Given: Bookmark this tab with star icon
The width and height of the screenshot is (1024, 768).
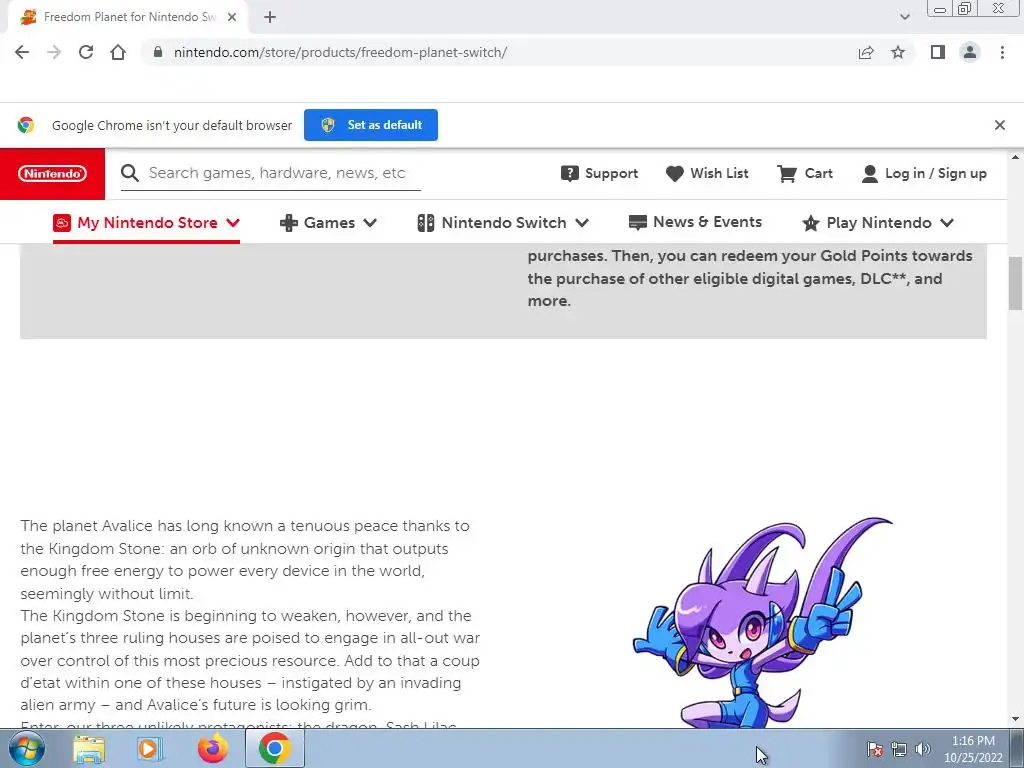Looking at the screenshot, I should [898, 52].
